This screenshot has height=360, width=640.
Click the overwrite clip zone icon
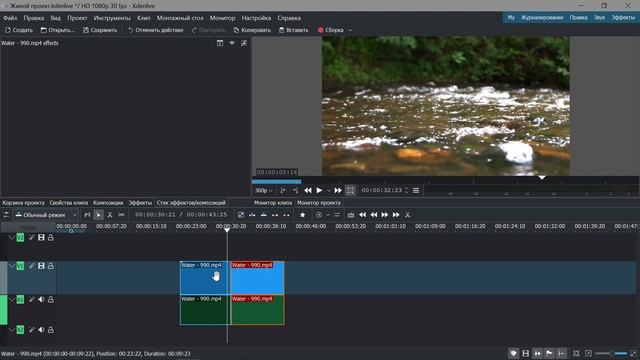pos(264,215)
